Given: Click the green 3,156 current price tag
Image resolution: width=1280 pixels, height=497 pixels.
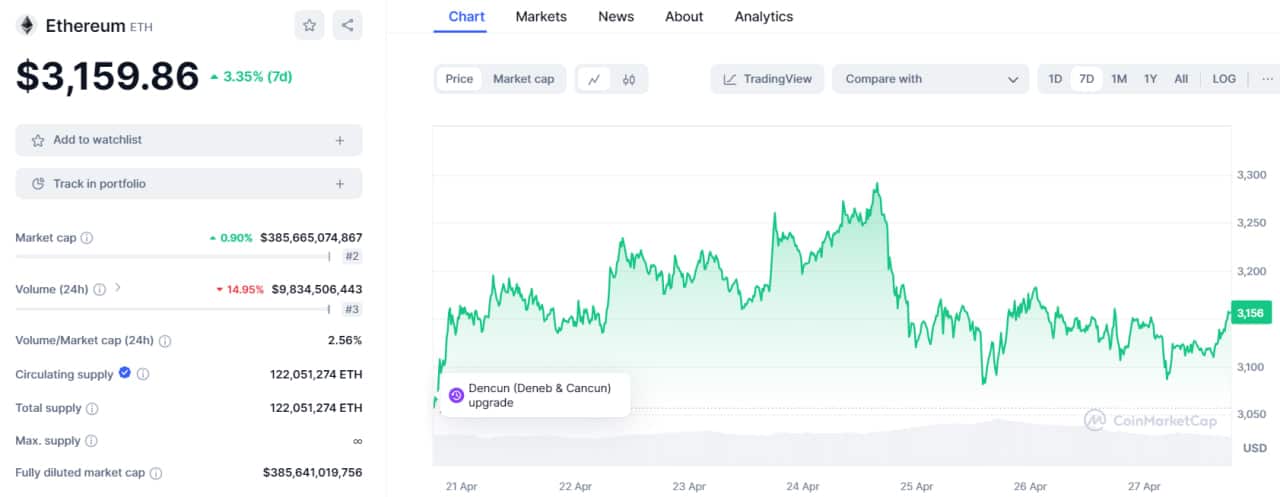Looking at the screenshot, I should point(1250,313).
